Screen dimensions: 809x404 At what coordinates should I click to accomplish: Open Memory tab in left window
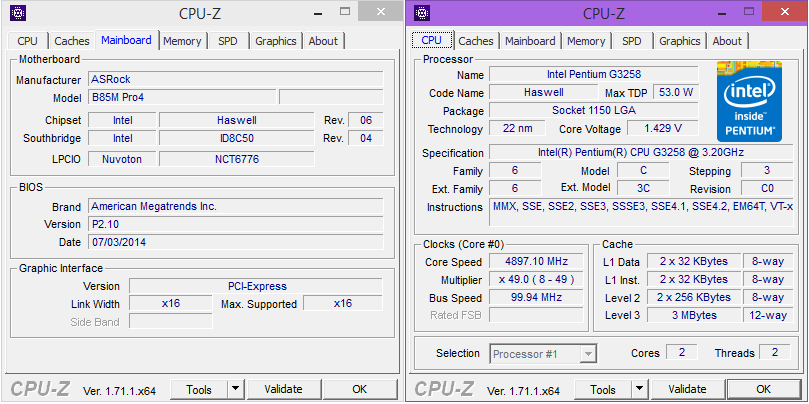[x=182, y=41]
